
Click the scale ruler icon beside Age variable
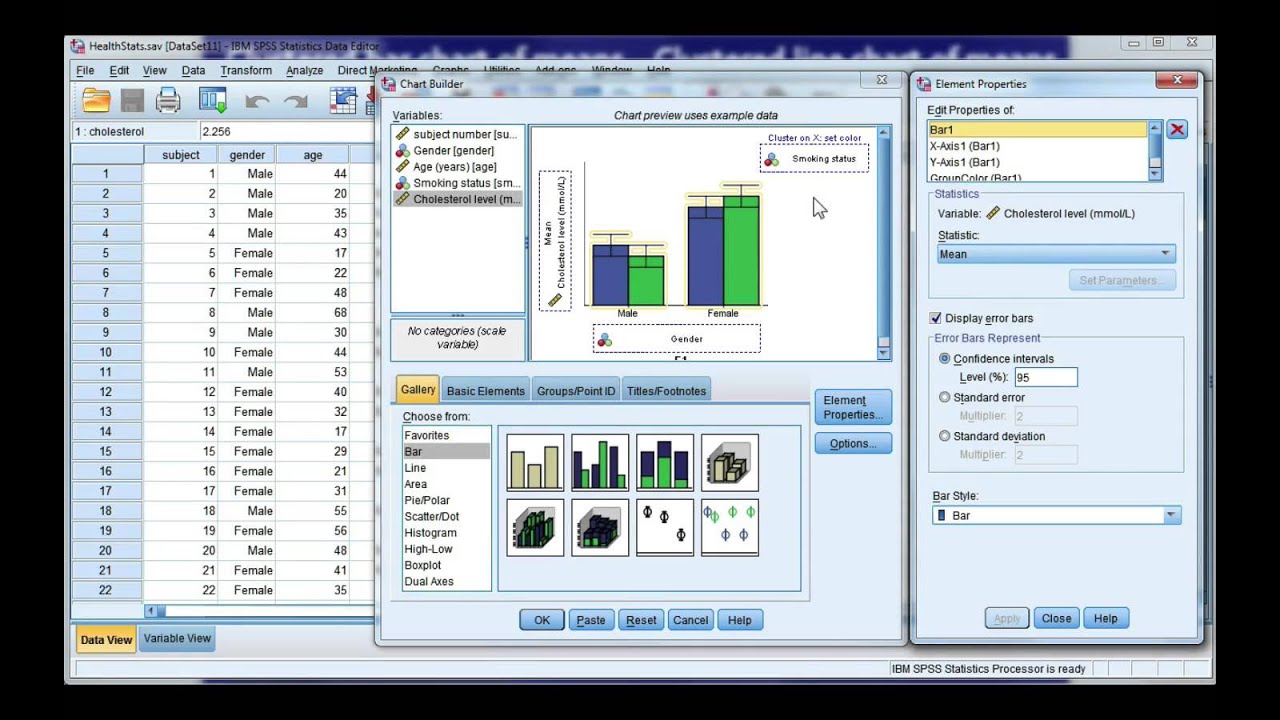[402, 167]
